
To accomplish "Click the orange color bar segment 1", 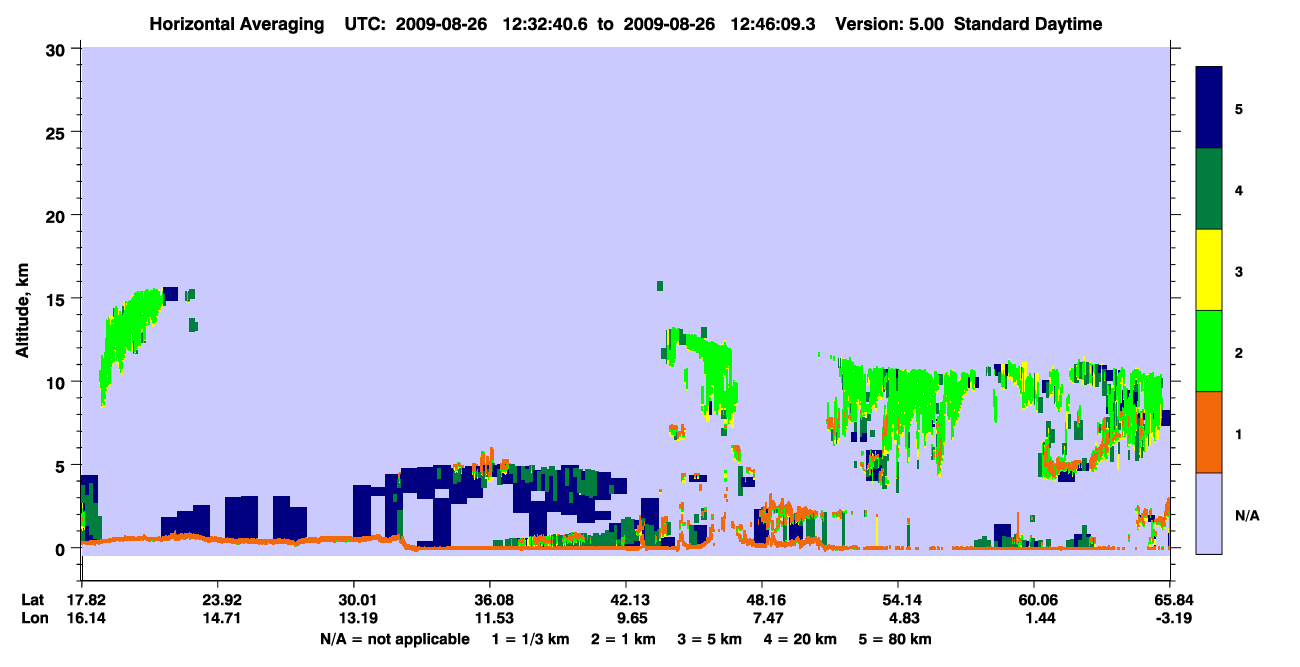I will [1209, 432].
